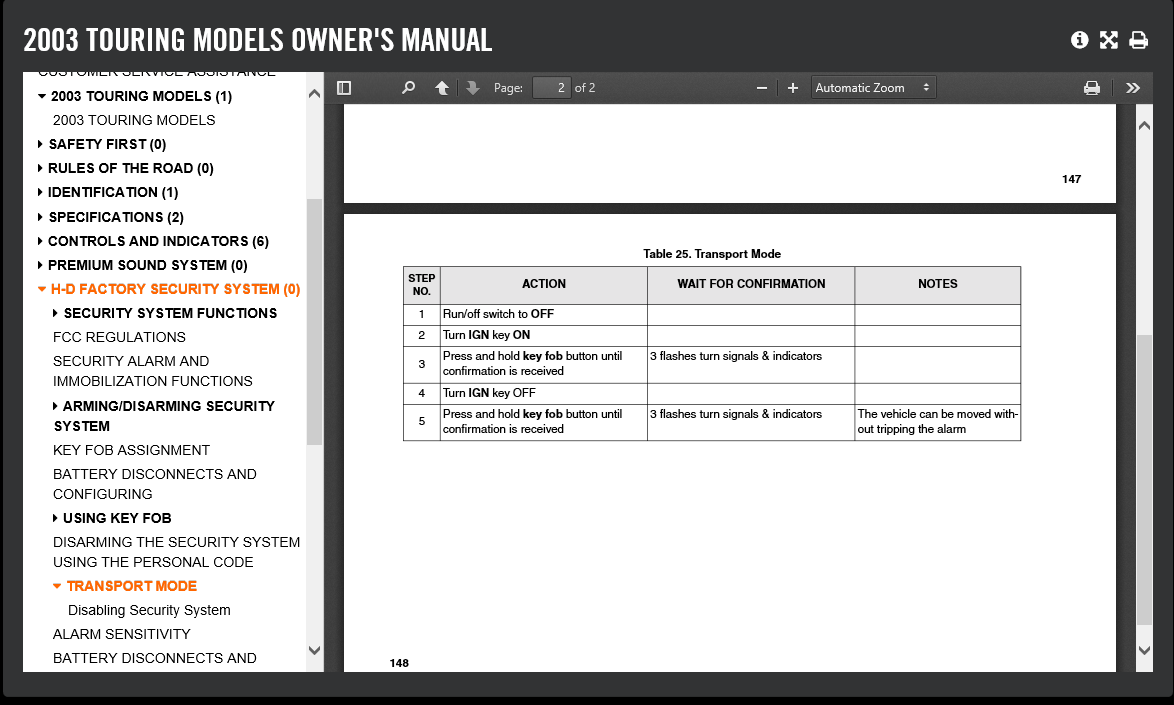
Task: Open the Automatic Zoom dropdown
Action: (873, 88)
